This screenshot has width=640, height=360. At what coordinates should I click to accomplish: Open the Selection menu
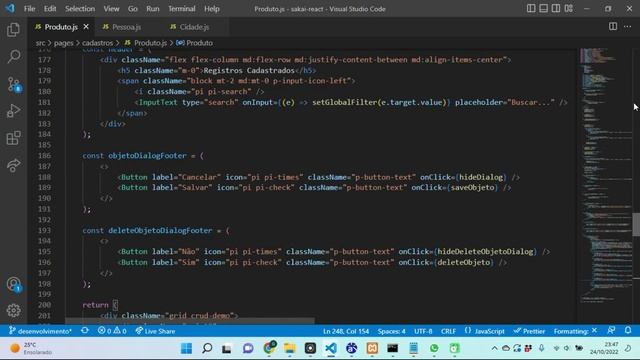coord(80,9)
